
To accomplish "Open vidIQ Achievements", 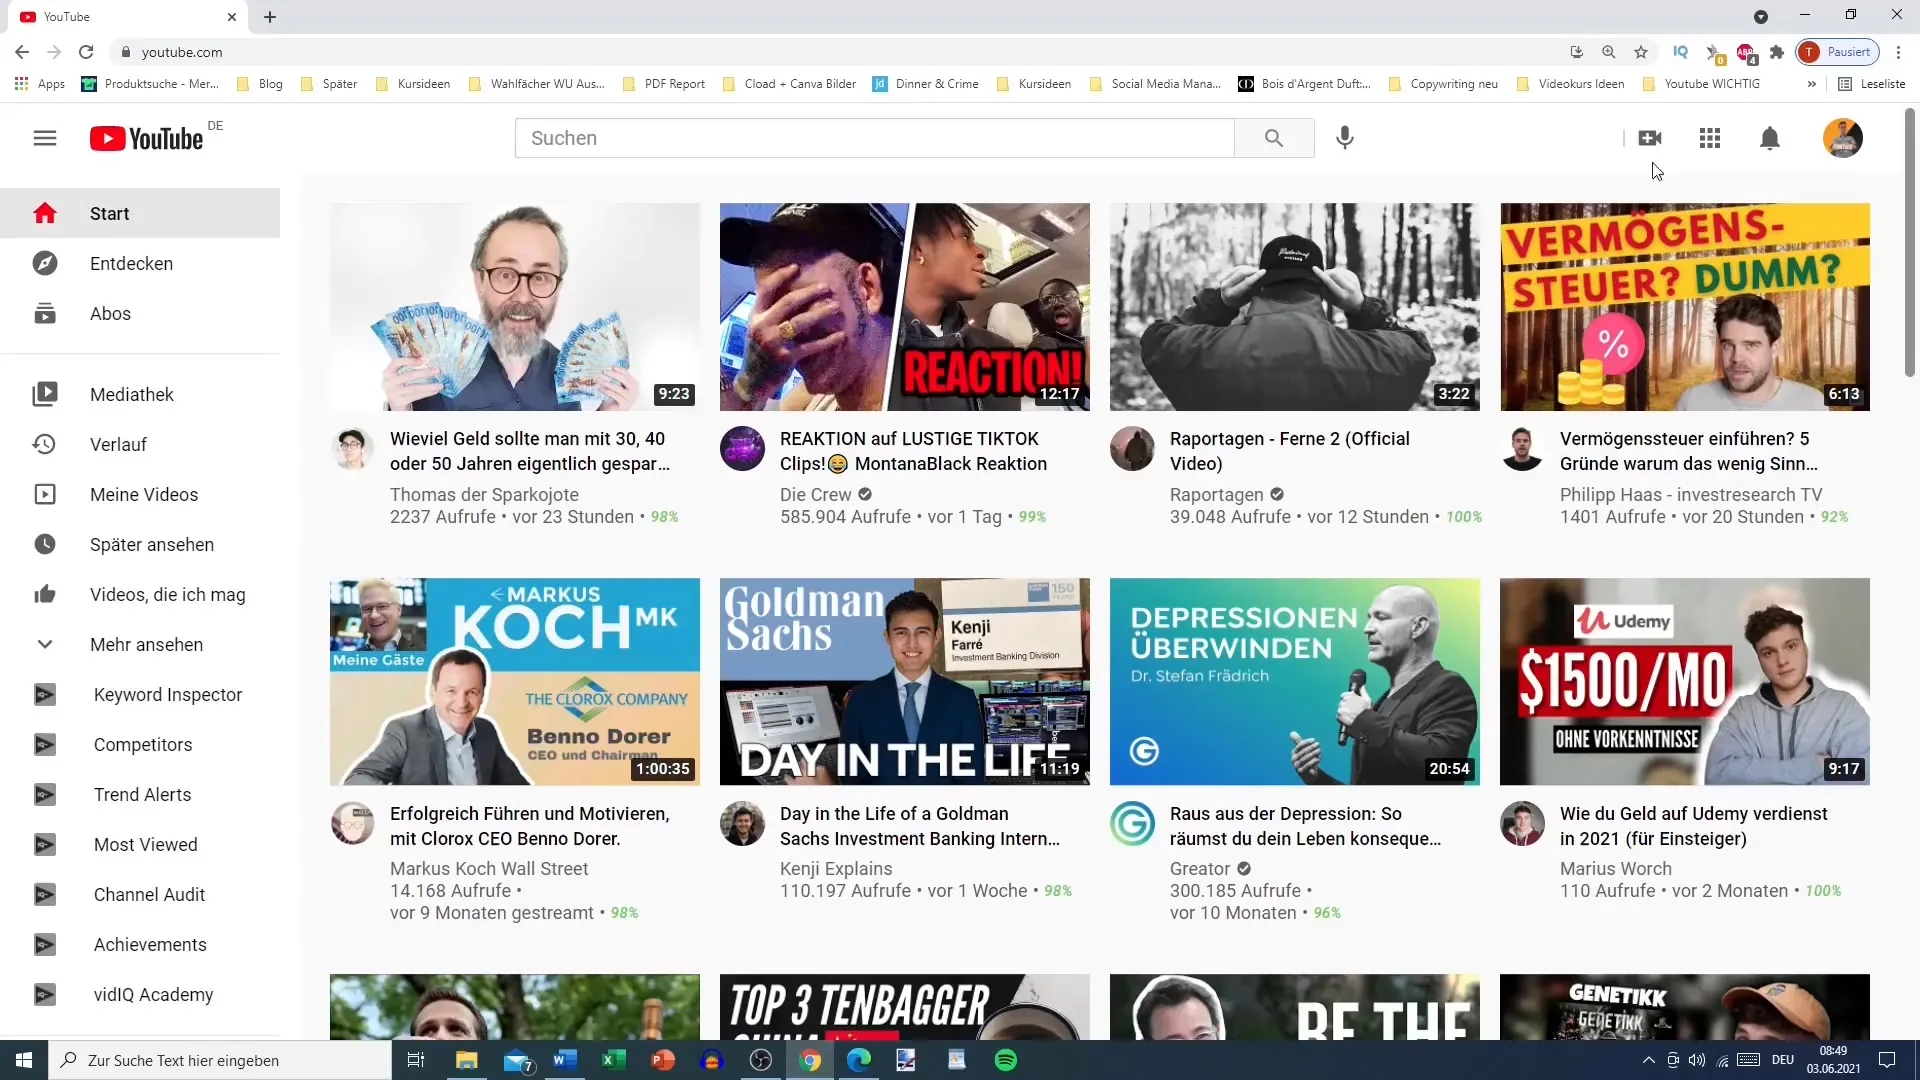I will [x=140, y=944].
